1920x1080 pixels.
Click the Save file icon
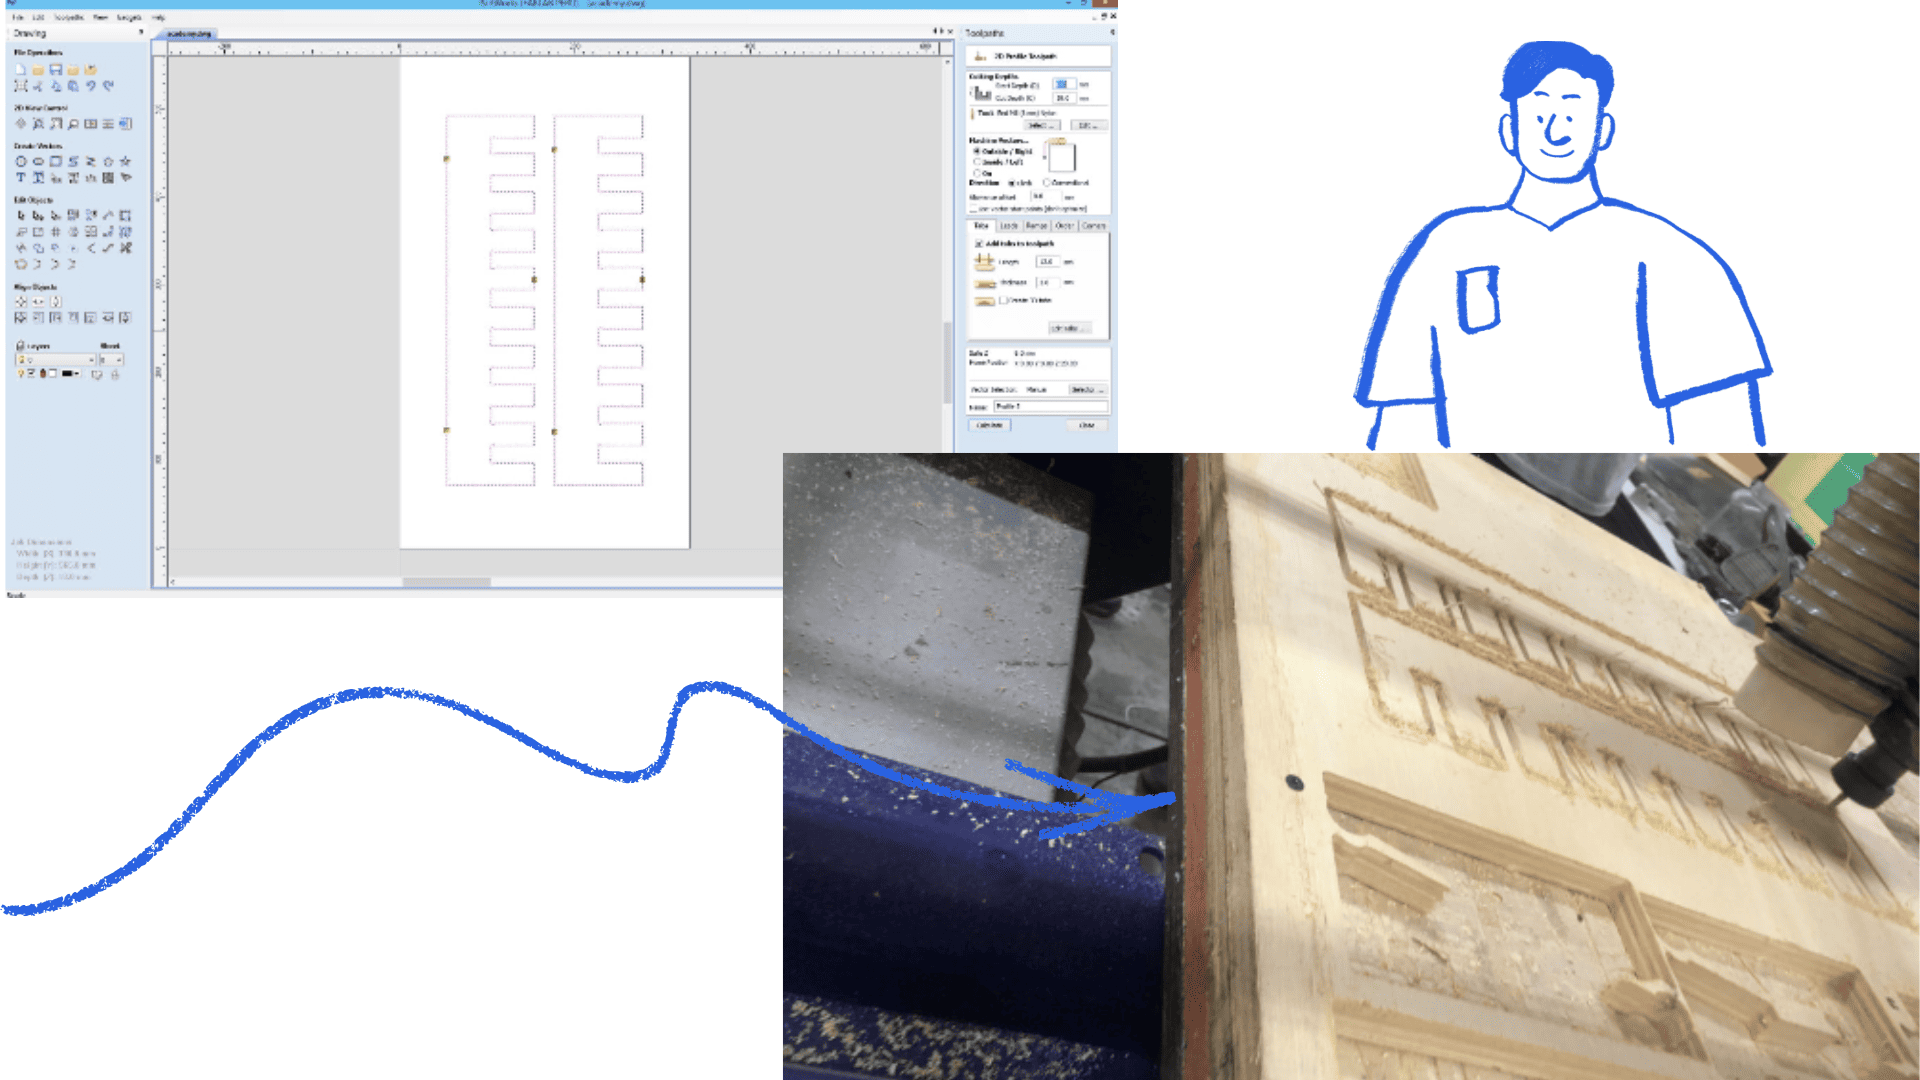[56, 70]
